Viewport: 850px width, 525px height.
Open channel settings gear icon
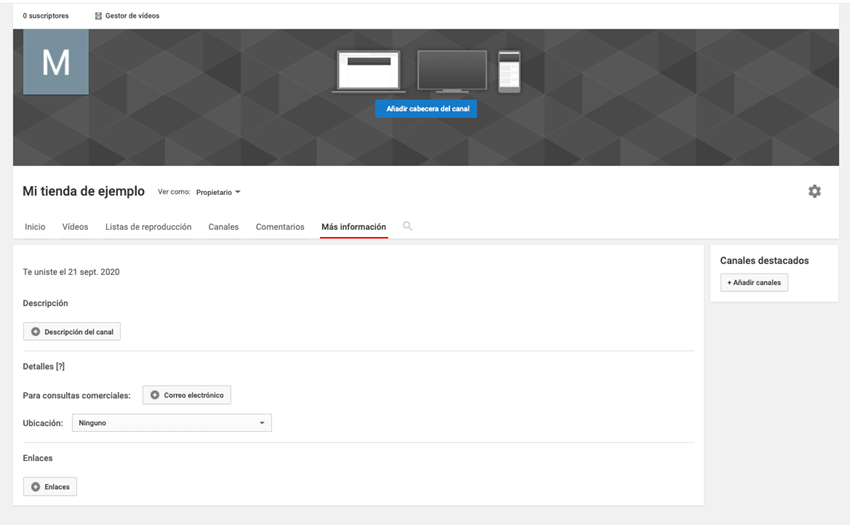point(814,191)
